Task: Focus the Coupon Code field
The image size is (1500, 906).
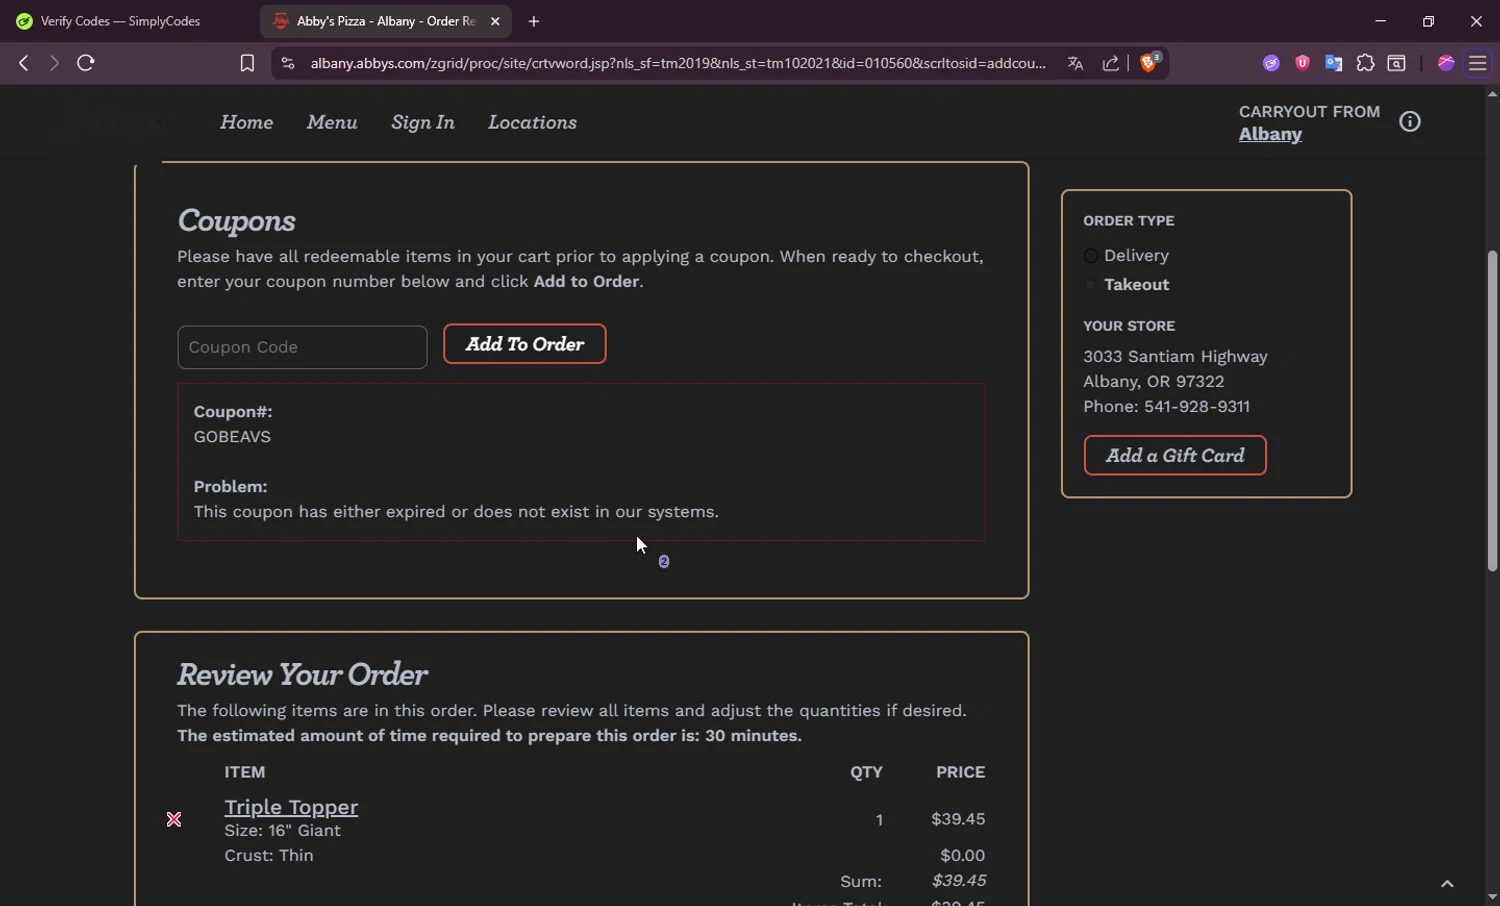Action: tap(302, 347)
